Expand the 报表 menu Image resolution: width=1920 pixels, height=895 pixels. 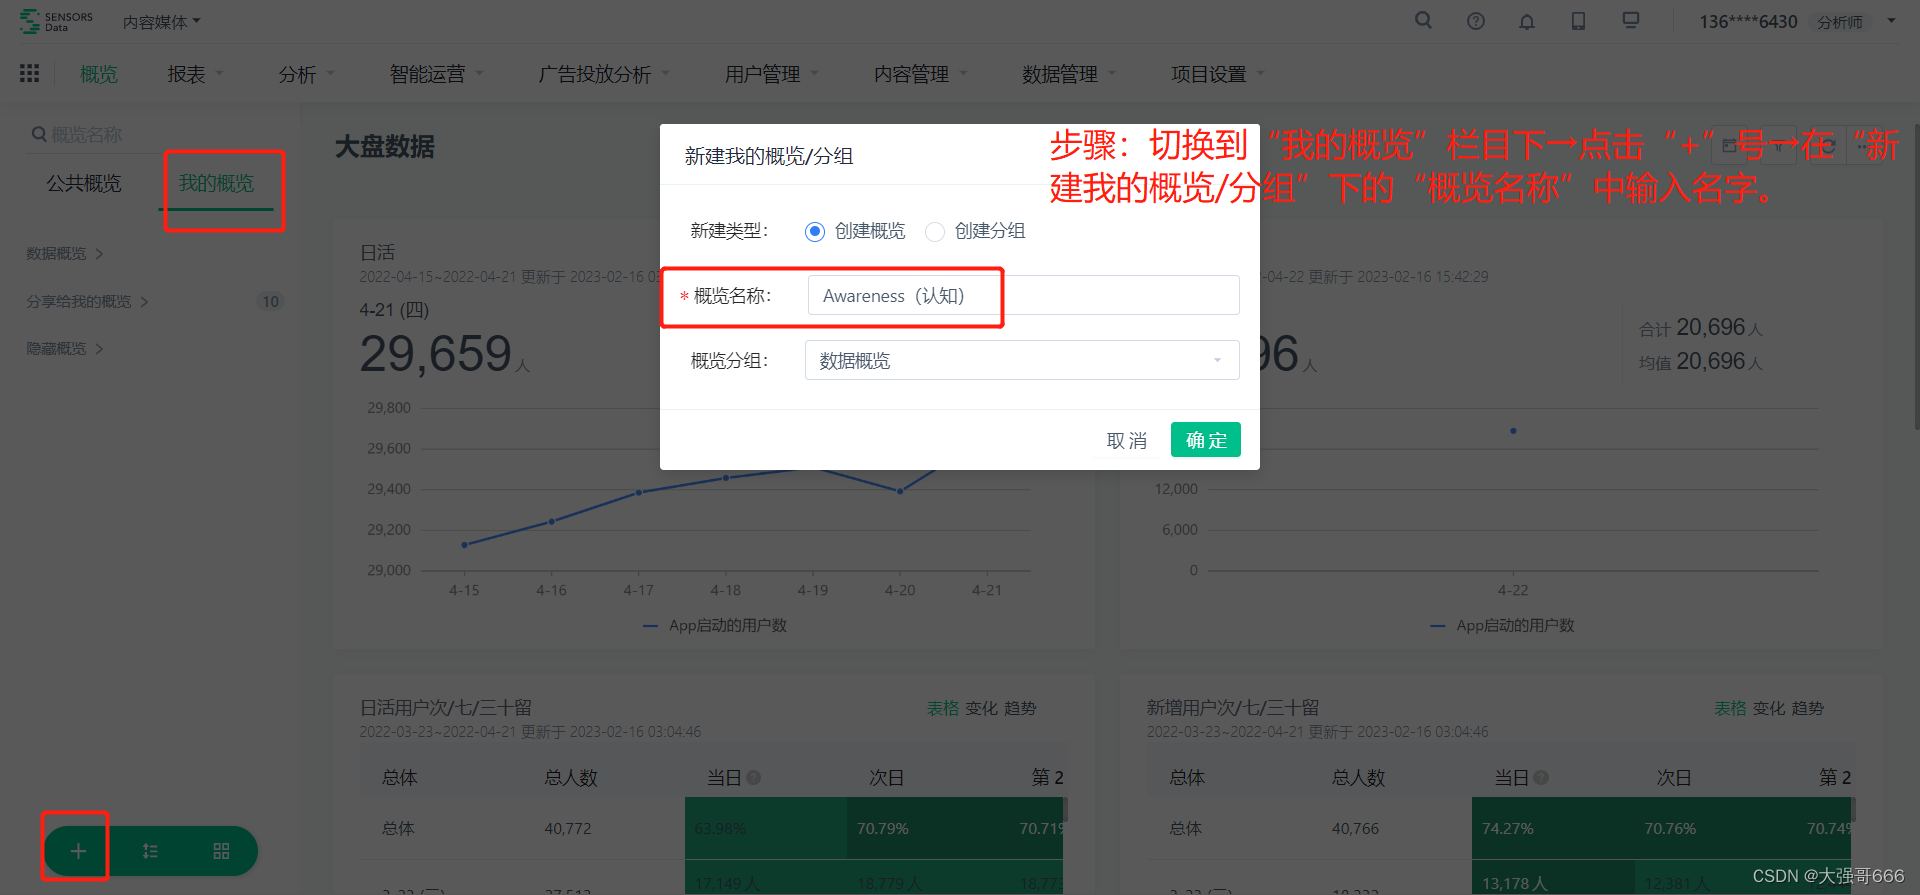195,74
